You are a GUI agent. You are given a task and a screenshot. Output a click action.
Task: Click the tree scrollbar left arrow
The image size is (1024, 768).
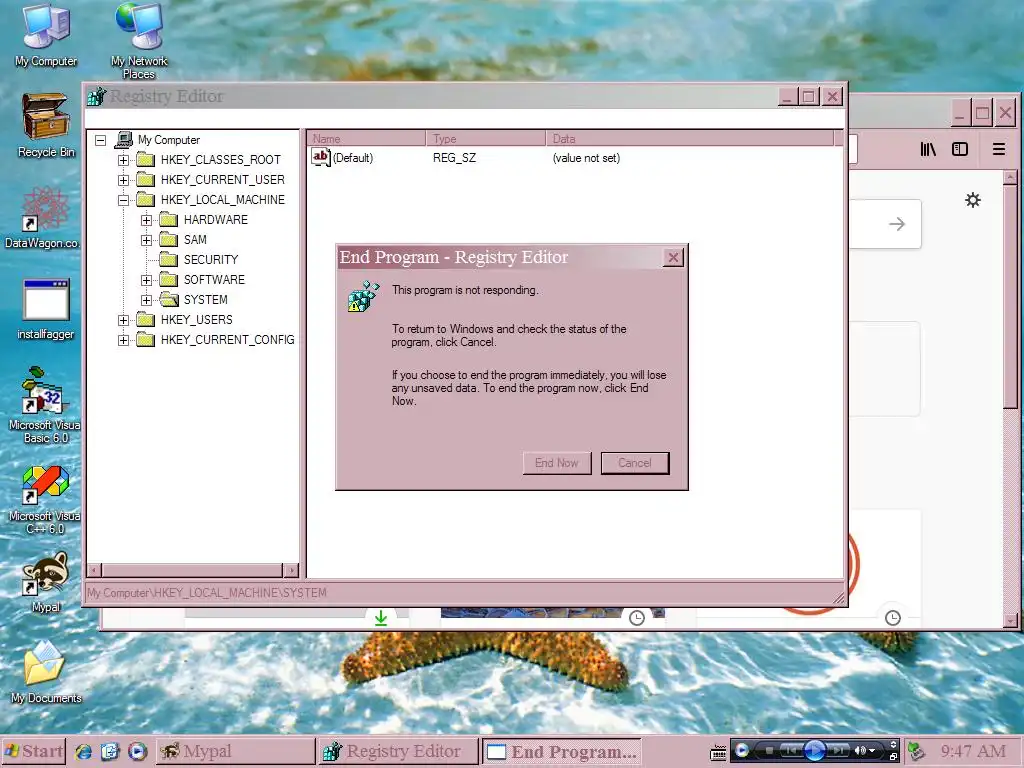coord(95,570)
